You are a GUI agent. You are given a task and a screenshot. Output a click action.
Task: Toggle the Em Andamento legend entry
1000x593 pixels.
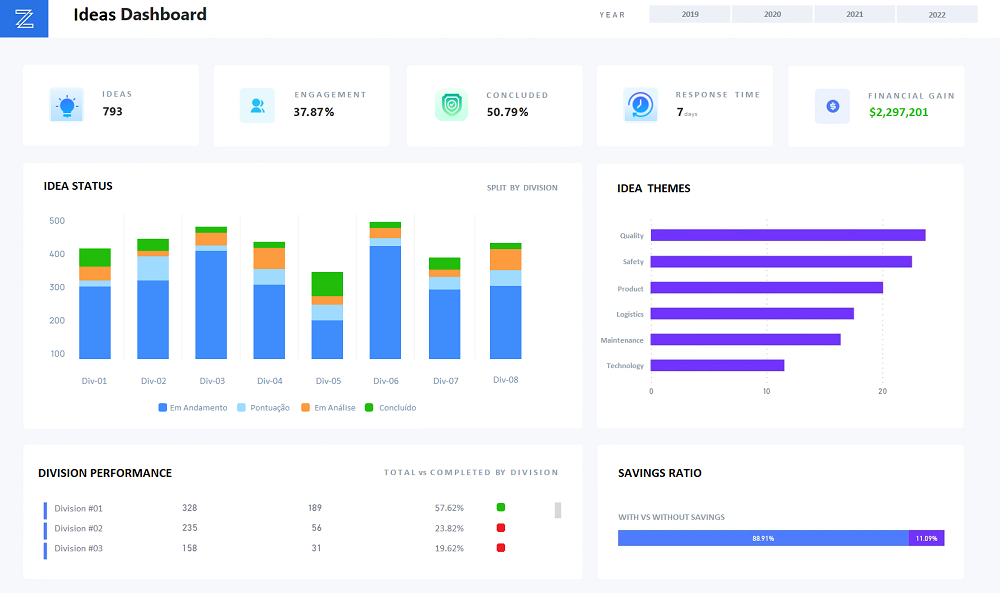[193, 407]
